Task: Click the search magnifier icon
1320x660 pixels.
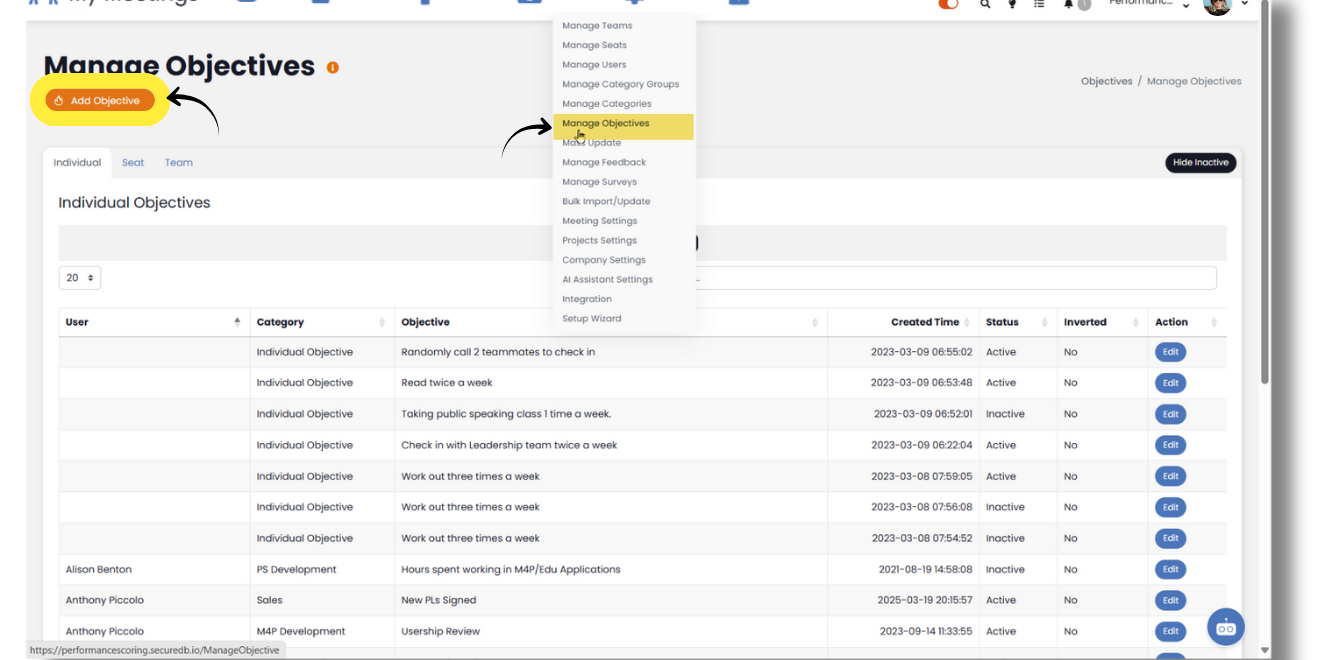Action: tap(985, 5)
